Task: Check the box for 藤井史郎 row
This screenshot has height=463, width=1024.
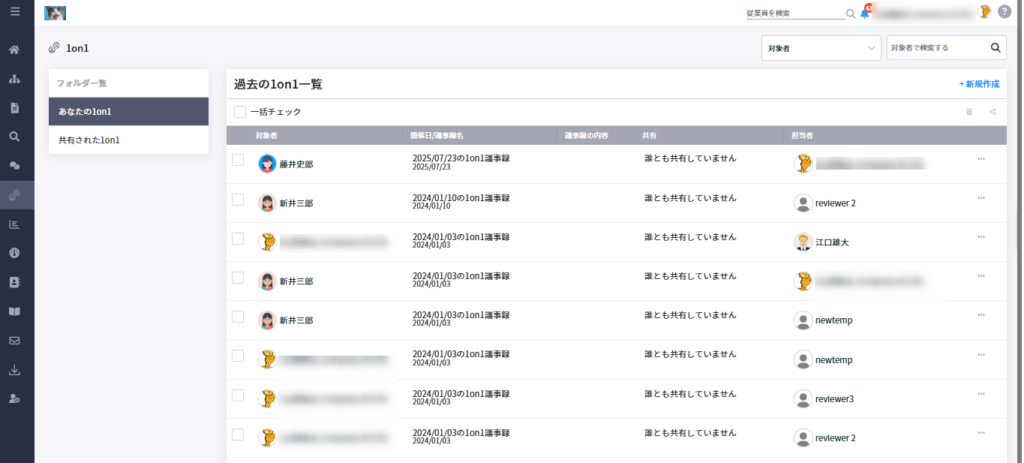Action: point(238,160)
